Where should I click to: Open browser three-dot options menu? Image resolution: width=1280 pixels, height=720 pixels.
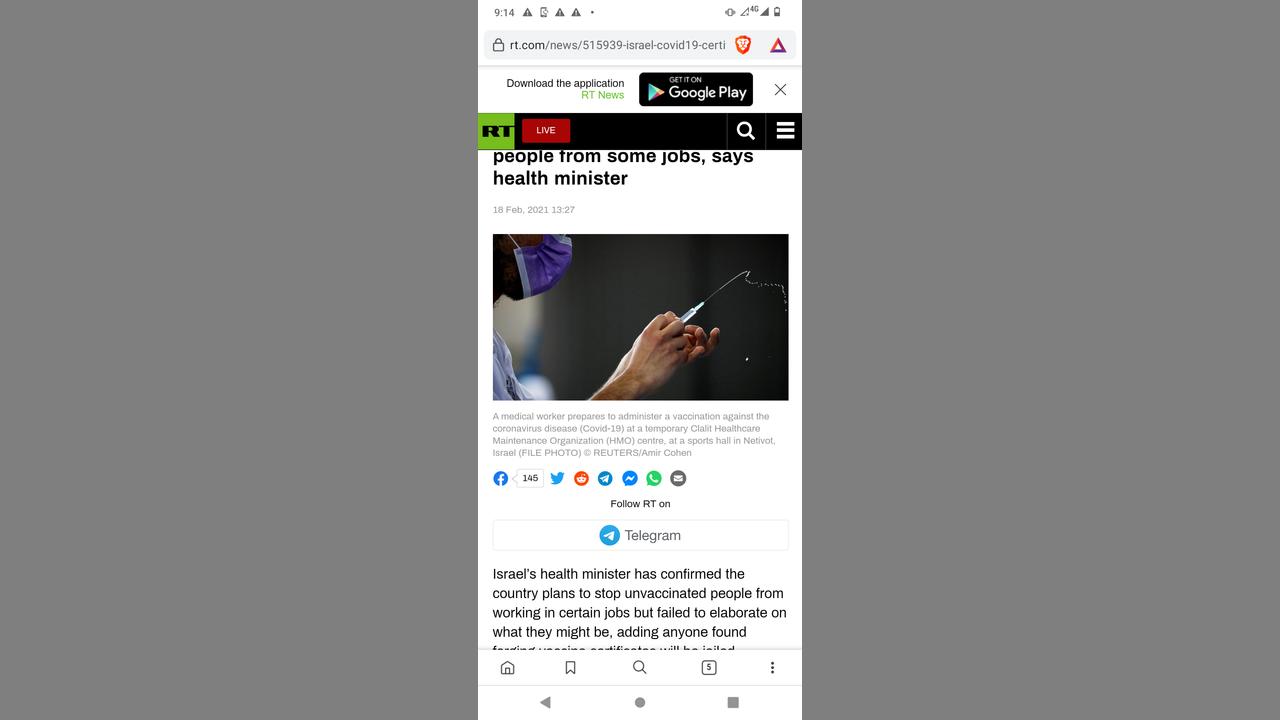coord(772,667)
